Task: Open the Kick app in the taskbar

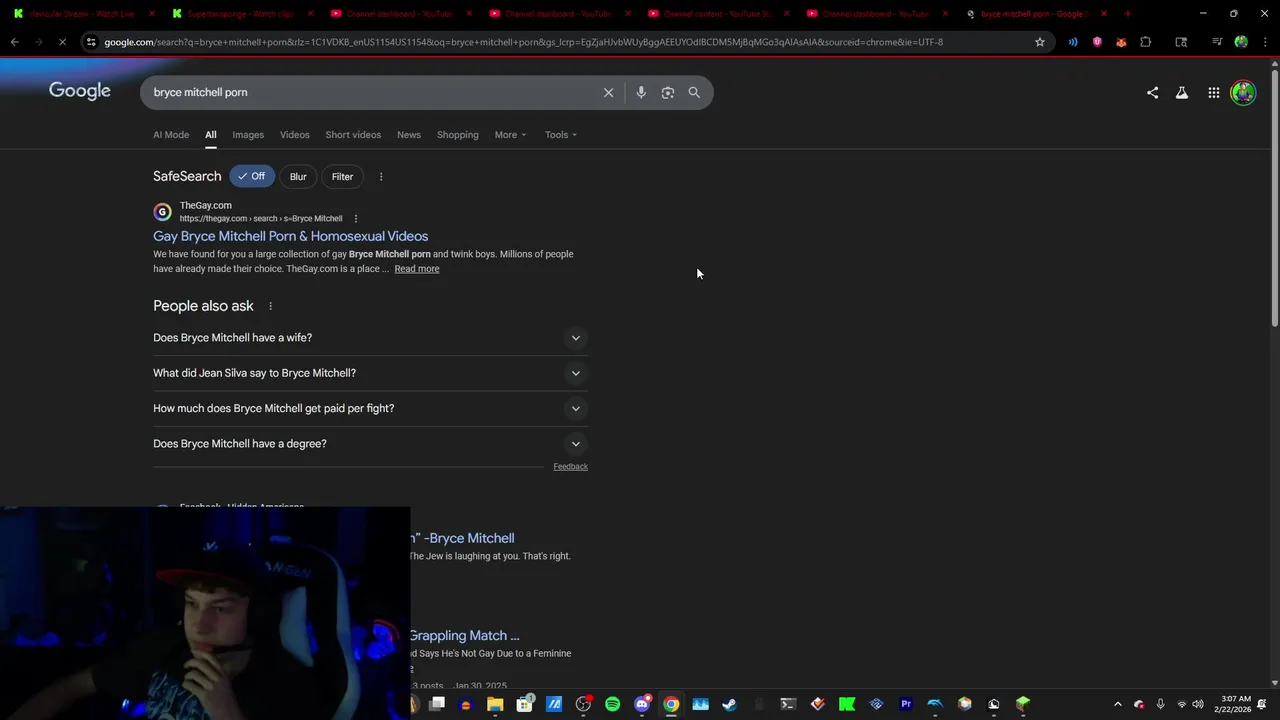Action: pyautogui.click(x=847, y=704)
